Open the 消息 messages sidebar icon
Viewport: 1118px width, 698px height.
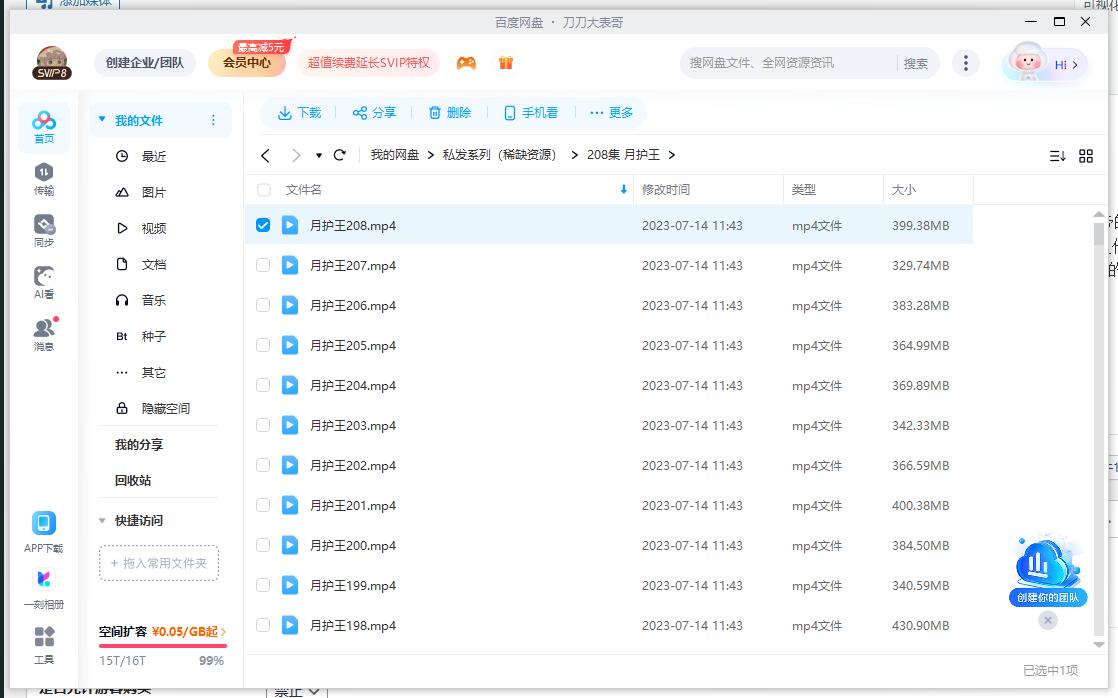tap(44, 334)
